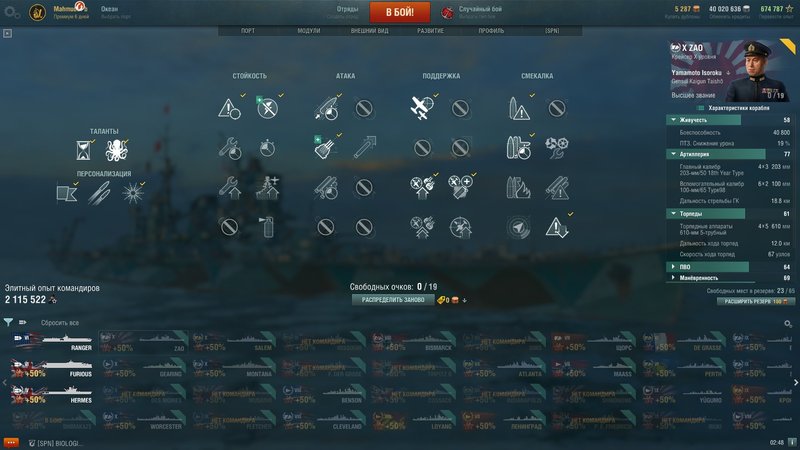800x450 pixels.
Task: Select the octopus talent icon
Action: (x=117, y=151)
